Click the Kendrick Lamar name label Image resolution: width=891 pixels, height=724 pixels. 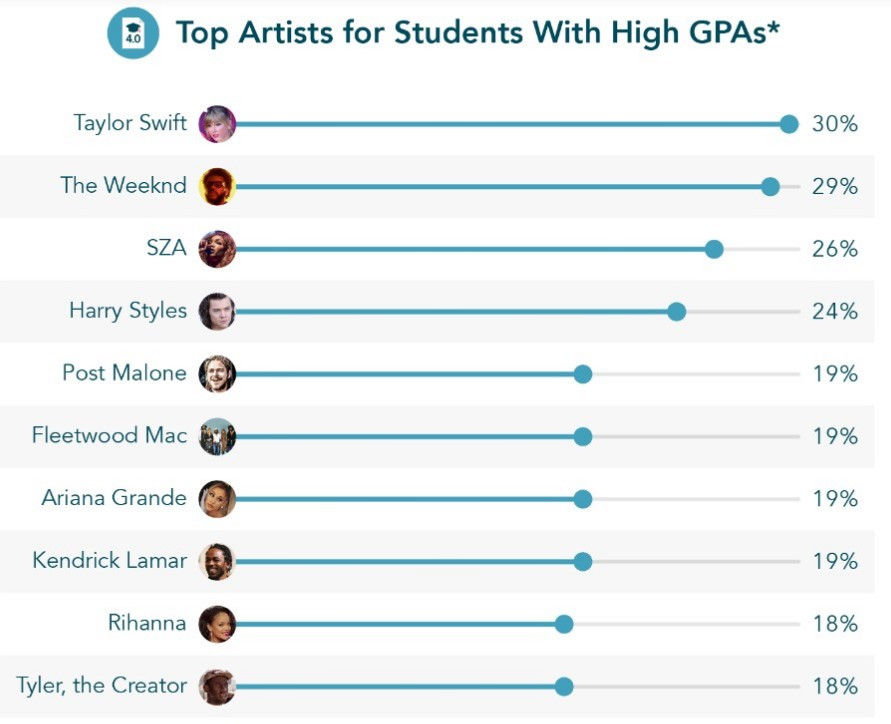(109, 561)
